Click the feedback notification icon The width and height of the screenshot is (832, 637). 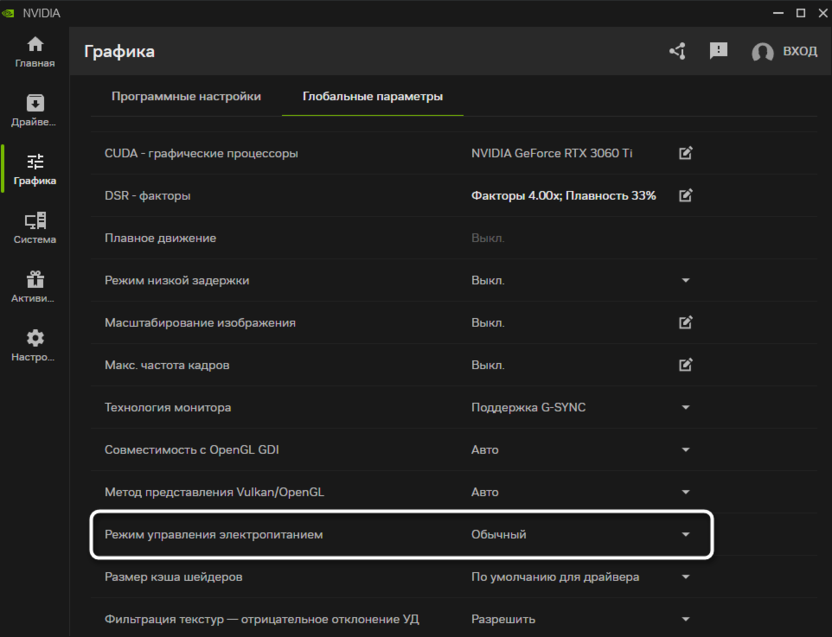(x=718, y=51)
